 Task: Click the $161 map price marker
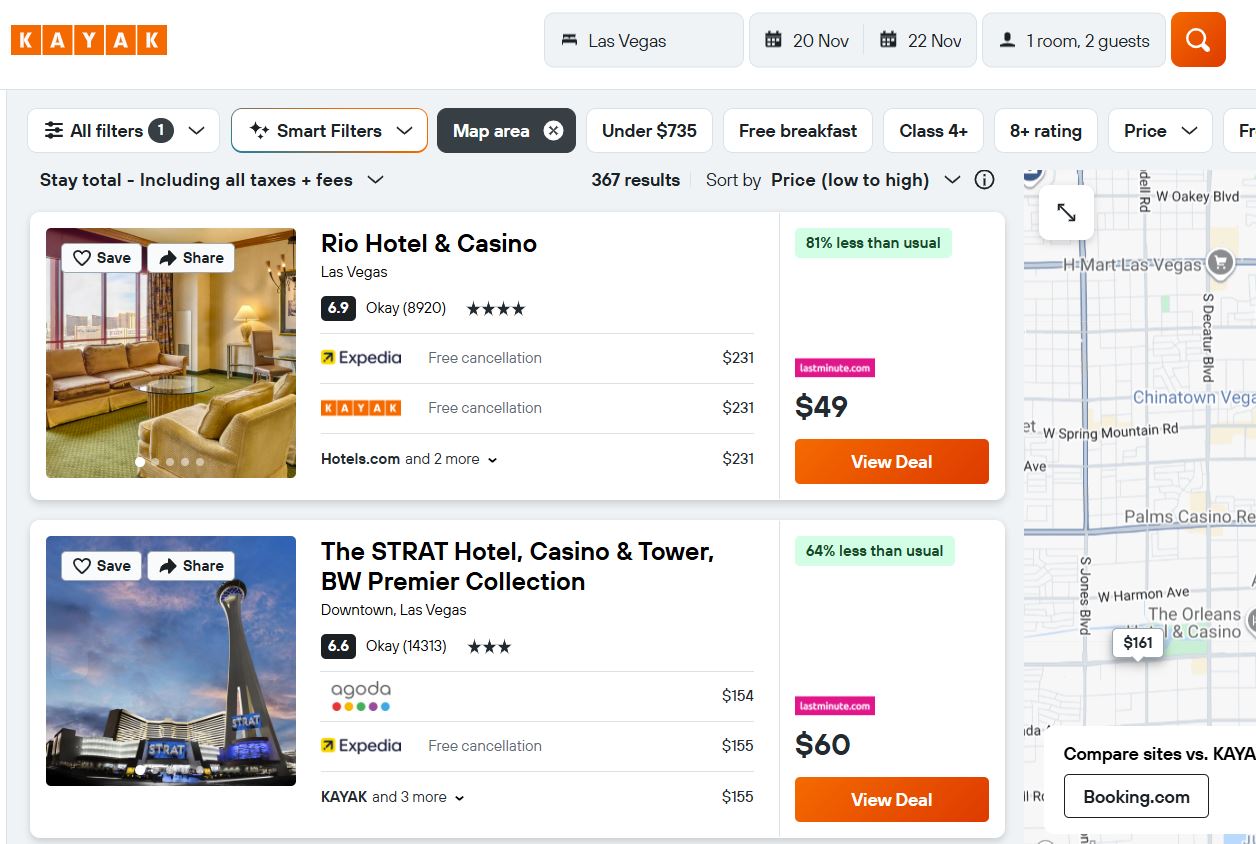1137,643
